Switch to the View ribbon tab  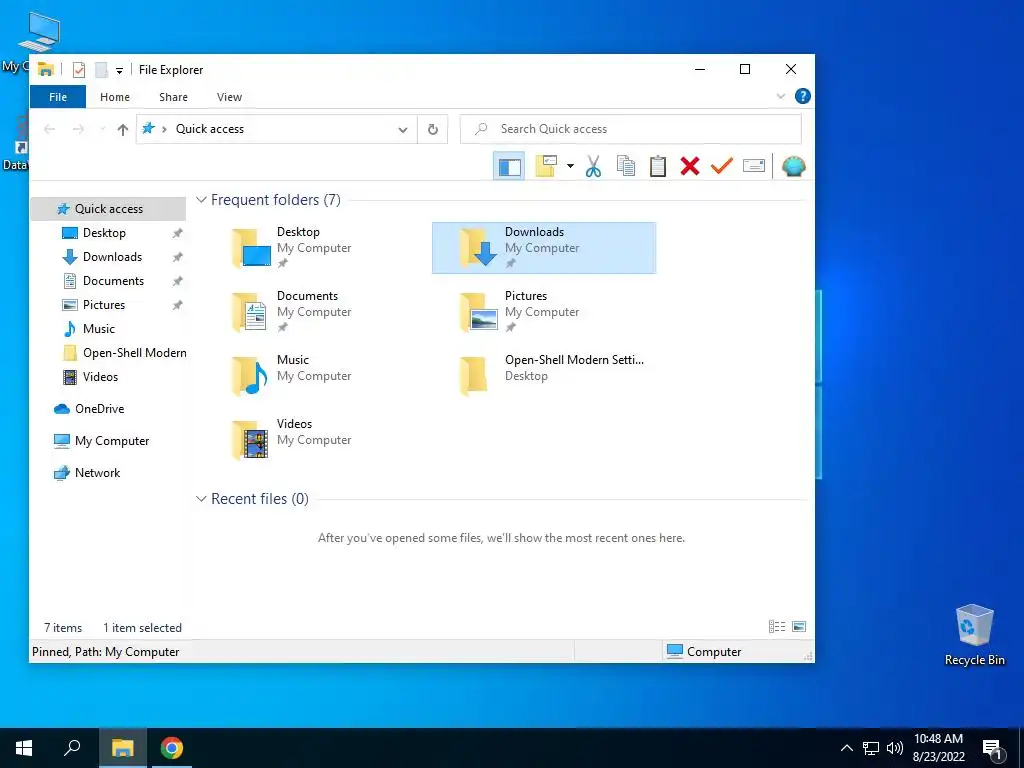point(229,97)
